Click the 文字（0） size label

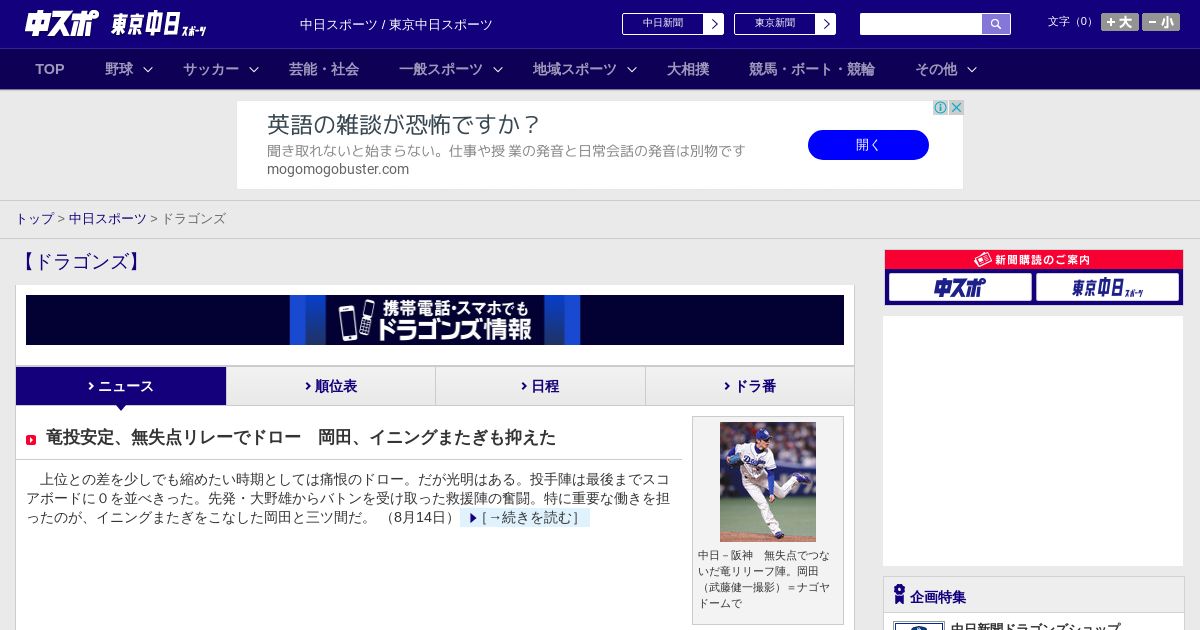tap(1072, 22)
